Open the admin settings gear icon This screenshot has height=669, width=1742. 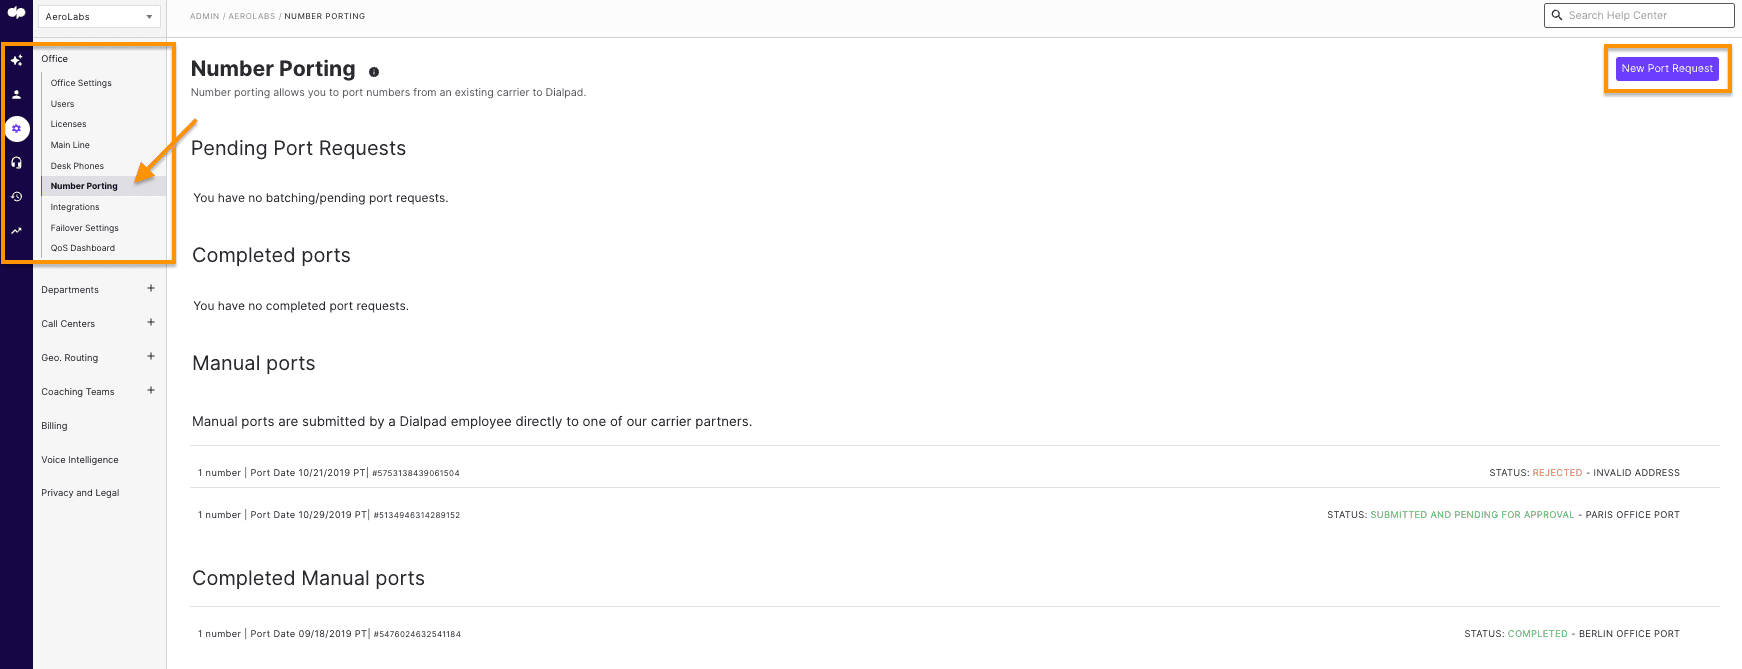tap(16, 128)
